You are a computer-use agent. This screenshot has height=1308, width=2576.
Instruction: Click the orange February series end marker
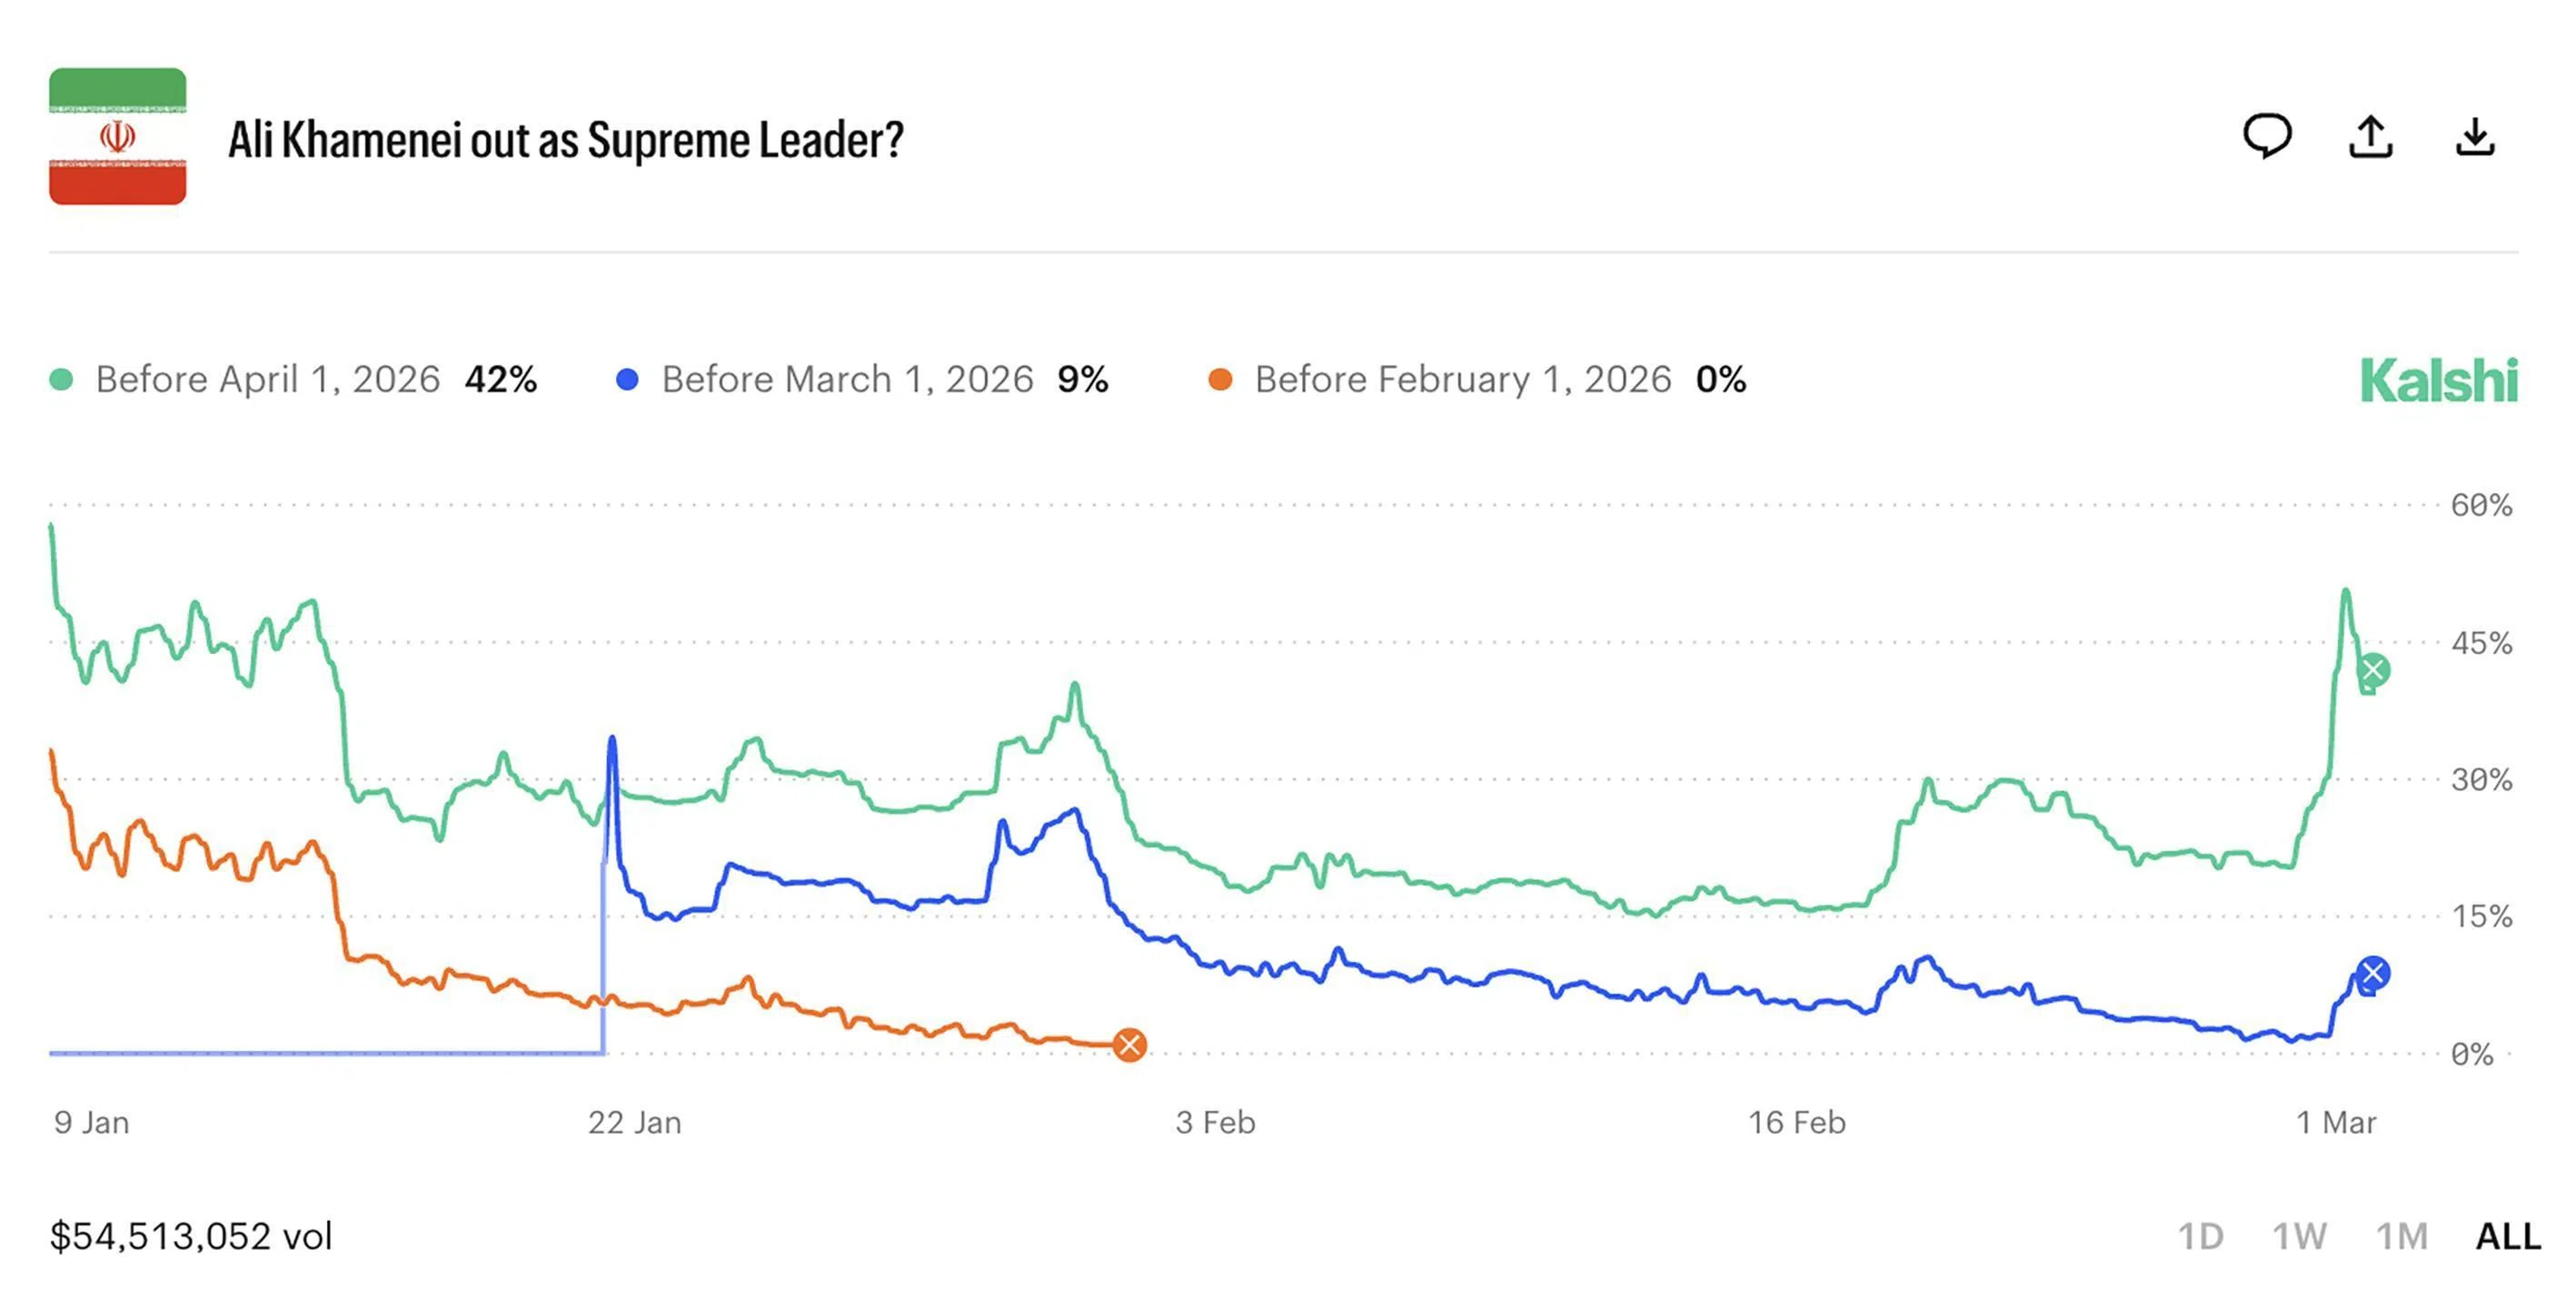coord(1130,1045)
